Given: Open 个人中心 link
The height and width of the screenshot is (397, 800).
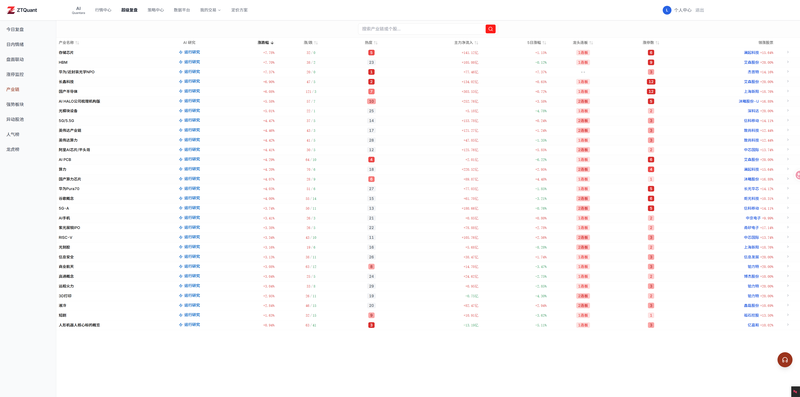Looking at the screenshot, I should point(683,10).
